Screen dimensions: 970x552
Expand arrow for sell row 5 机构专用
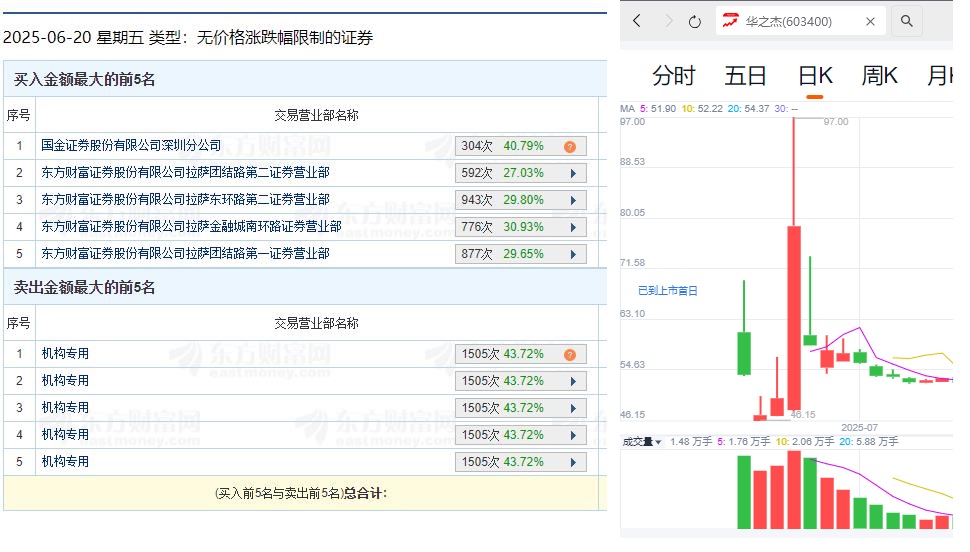click(573, 462)
